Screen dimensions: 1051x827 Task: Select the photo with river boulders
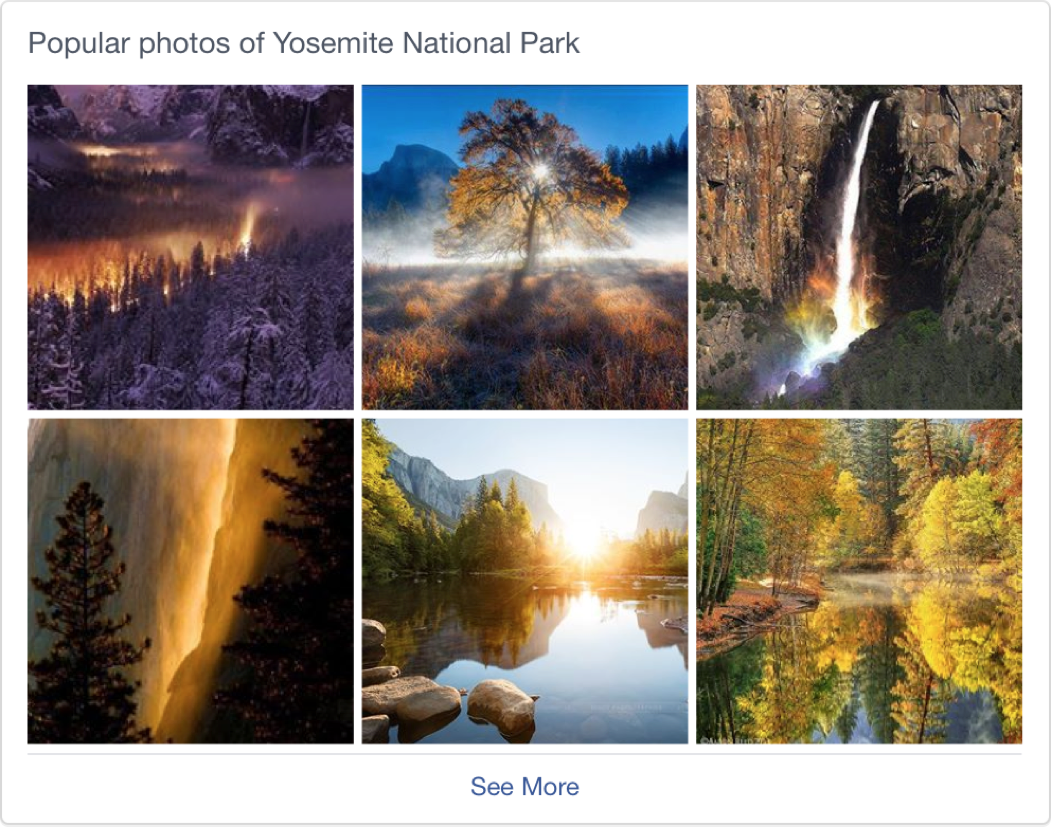pos(524,581)
